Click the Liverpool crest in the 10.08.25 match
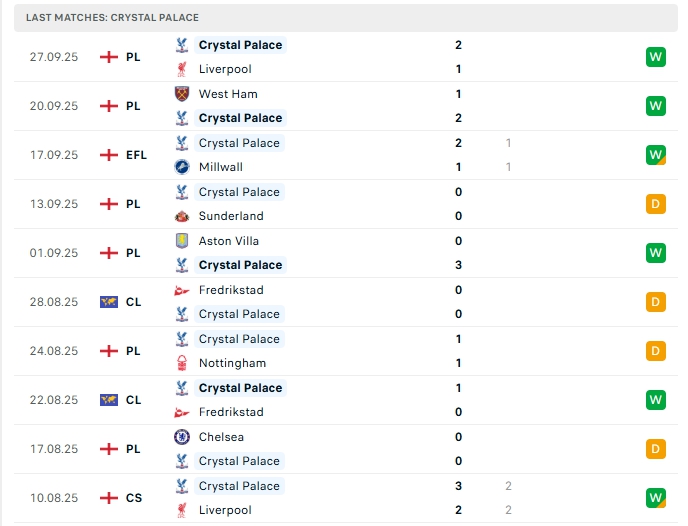The height and width of the screenshot is (526, 688). [x=182, y=510]
